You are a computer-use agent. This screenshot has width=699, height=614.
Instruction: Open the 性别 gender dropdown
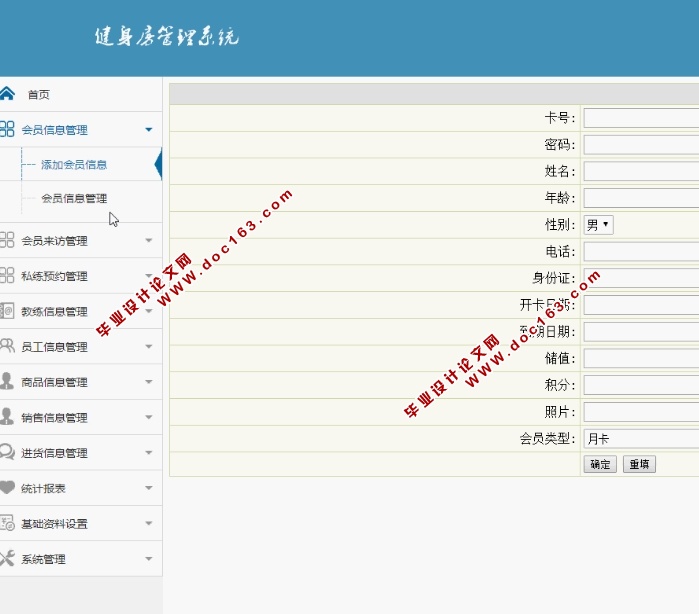pyautogui.click(x=598, y=225)
